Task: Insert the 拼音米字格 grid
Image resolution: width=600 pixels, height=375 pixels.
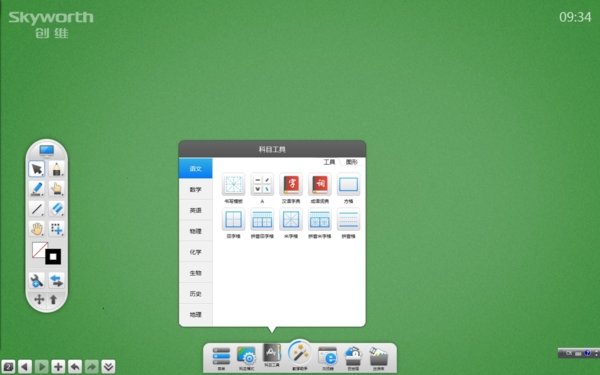Action: click(x=320, y=219)
